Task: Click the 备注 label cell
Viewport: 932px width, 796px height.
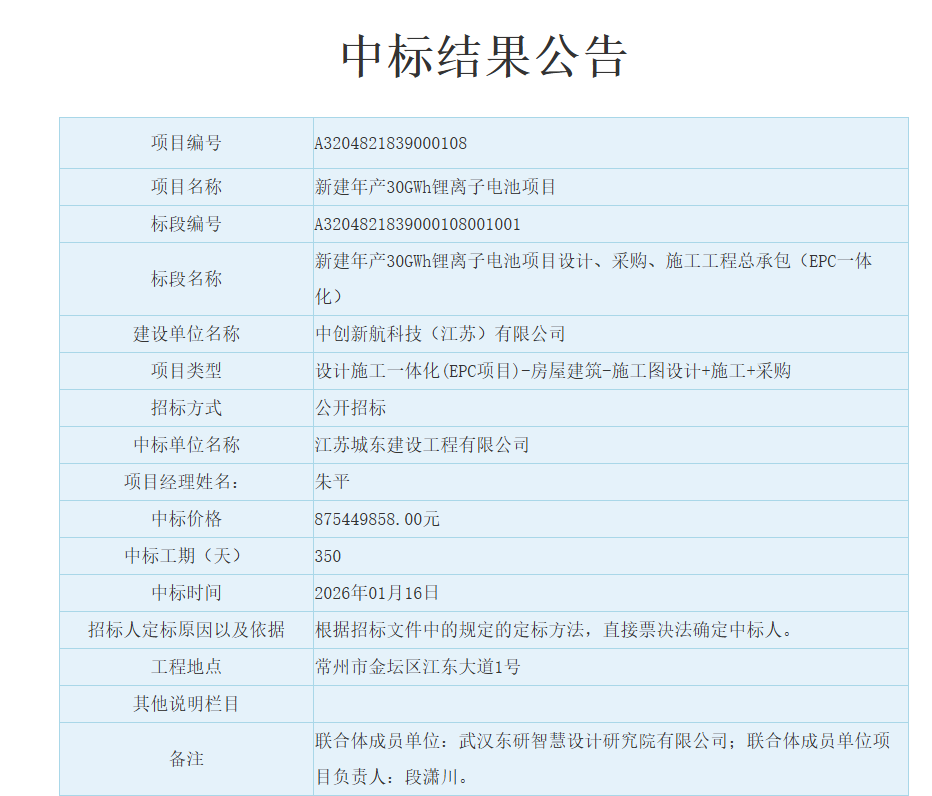Action: (186, 759)
